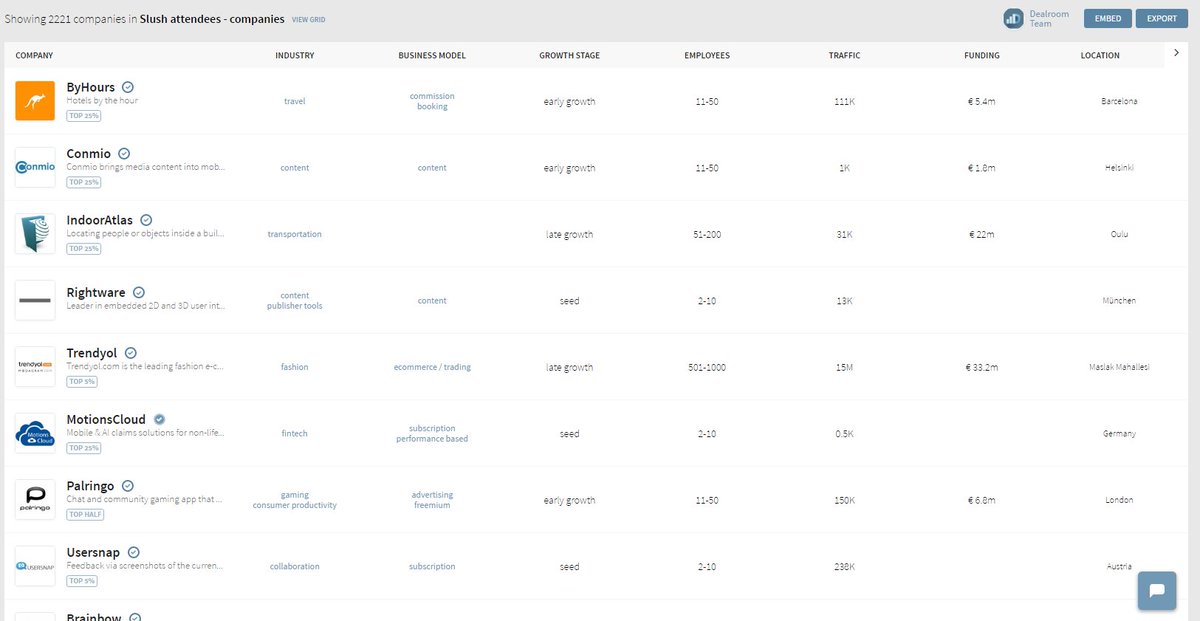Sort by EMPLOYEES column header
Viewport: 1200px width, 621px height.
point(707,55)
